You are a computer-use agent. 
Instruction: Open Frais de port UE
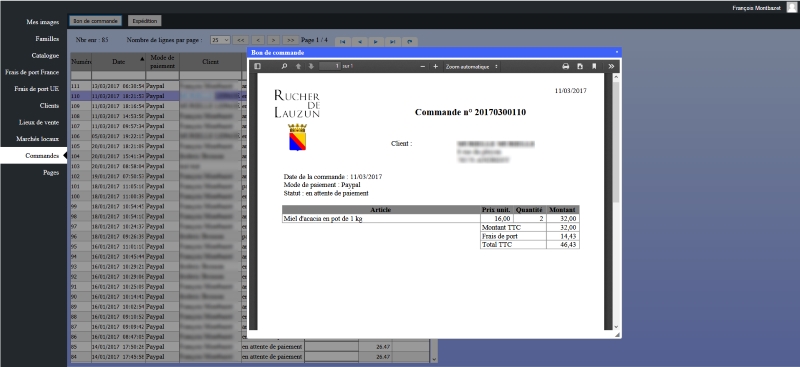coord(37,89)
